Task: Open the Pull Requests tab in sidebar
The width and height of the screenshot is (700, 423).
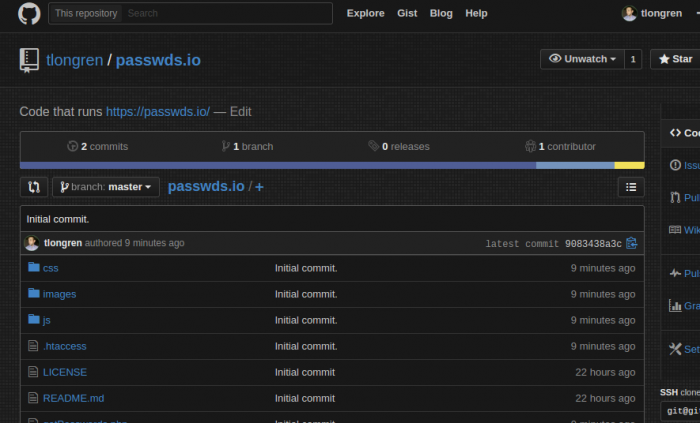Action: click(x=684, y=198)
